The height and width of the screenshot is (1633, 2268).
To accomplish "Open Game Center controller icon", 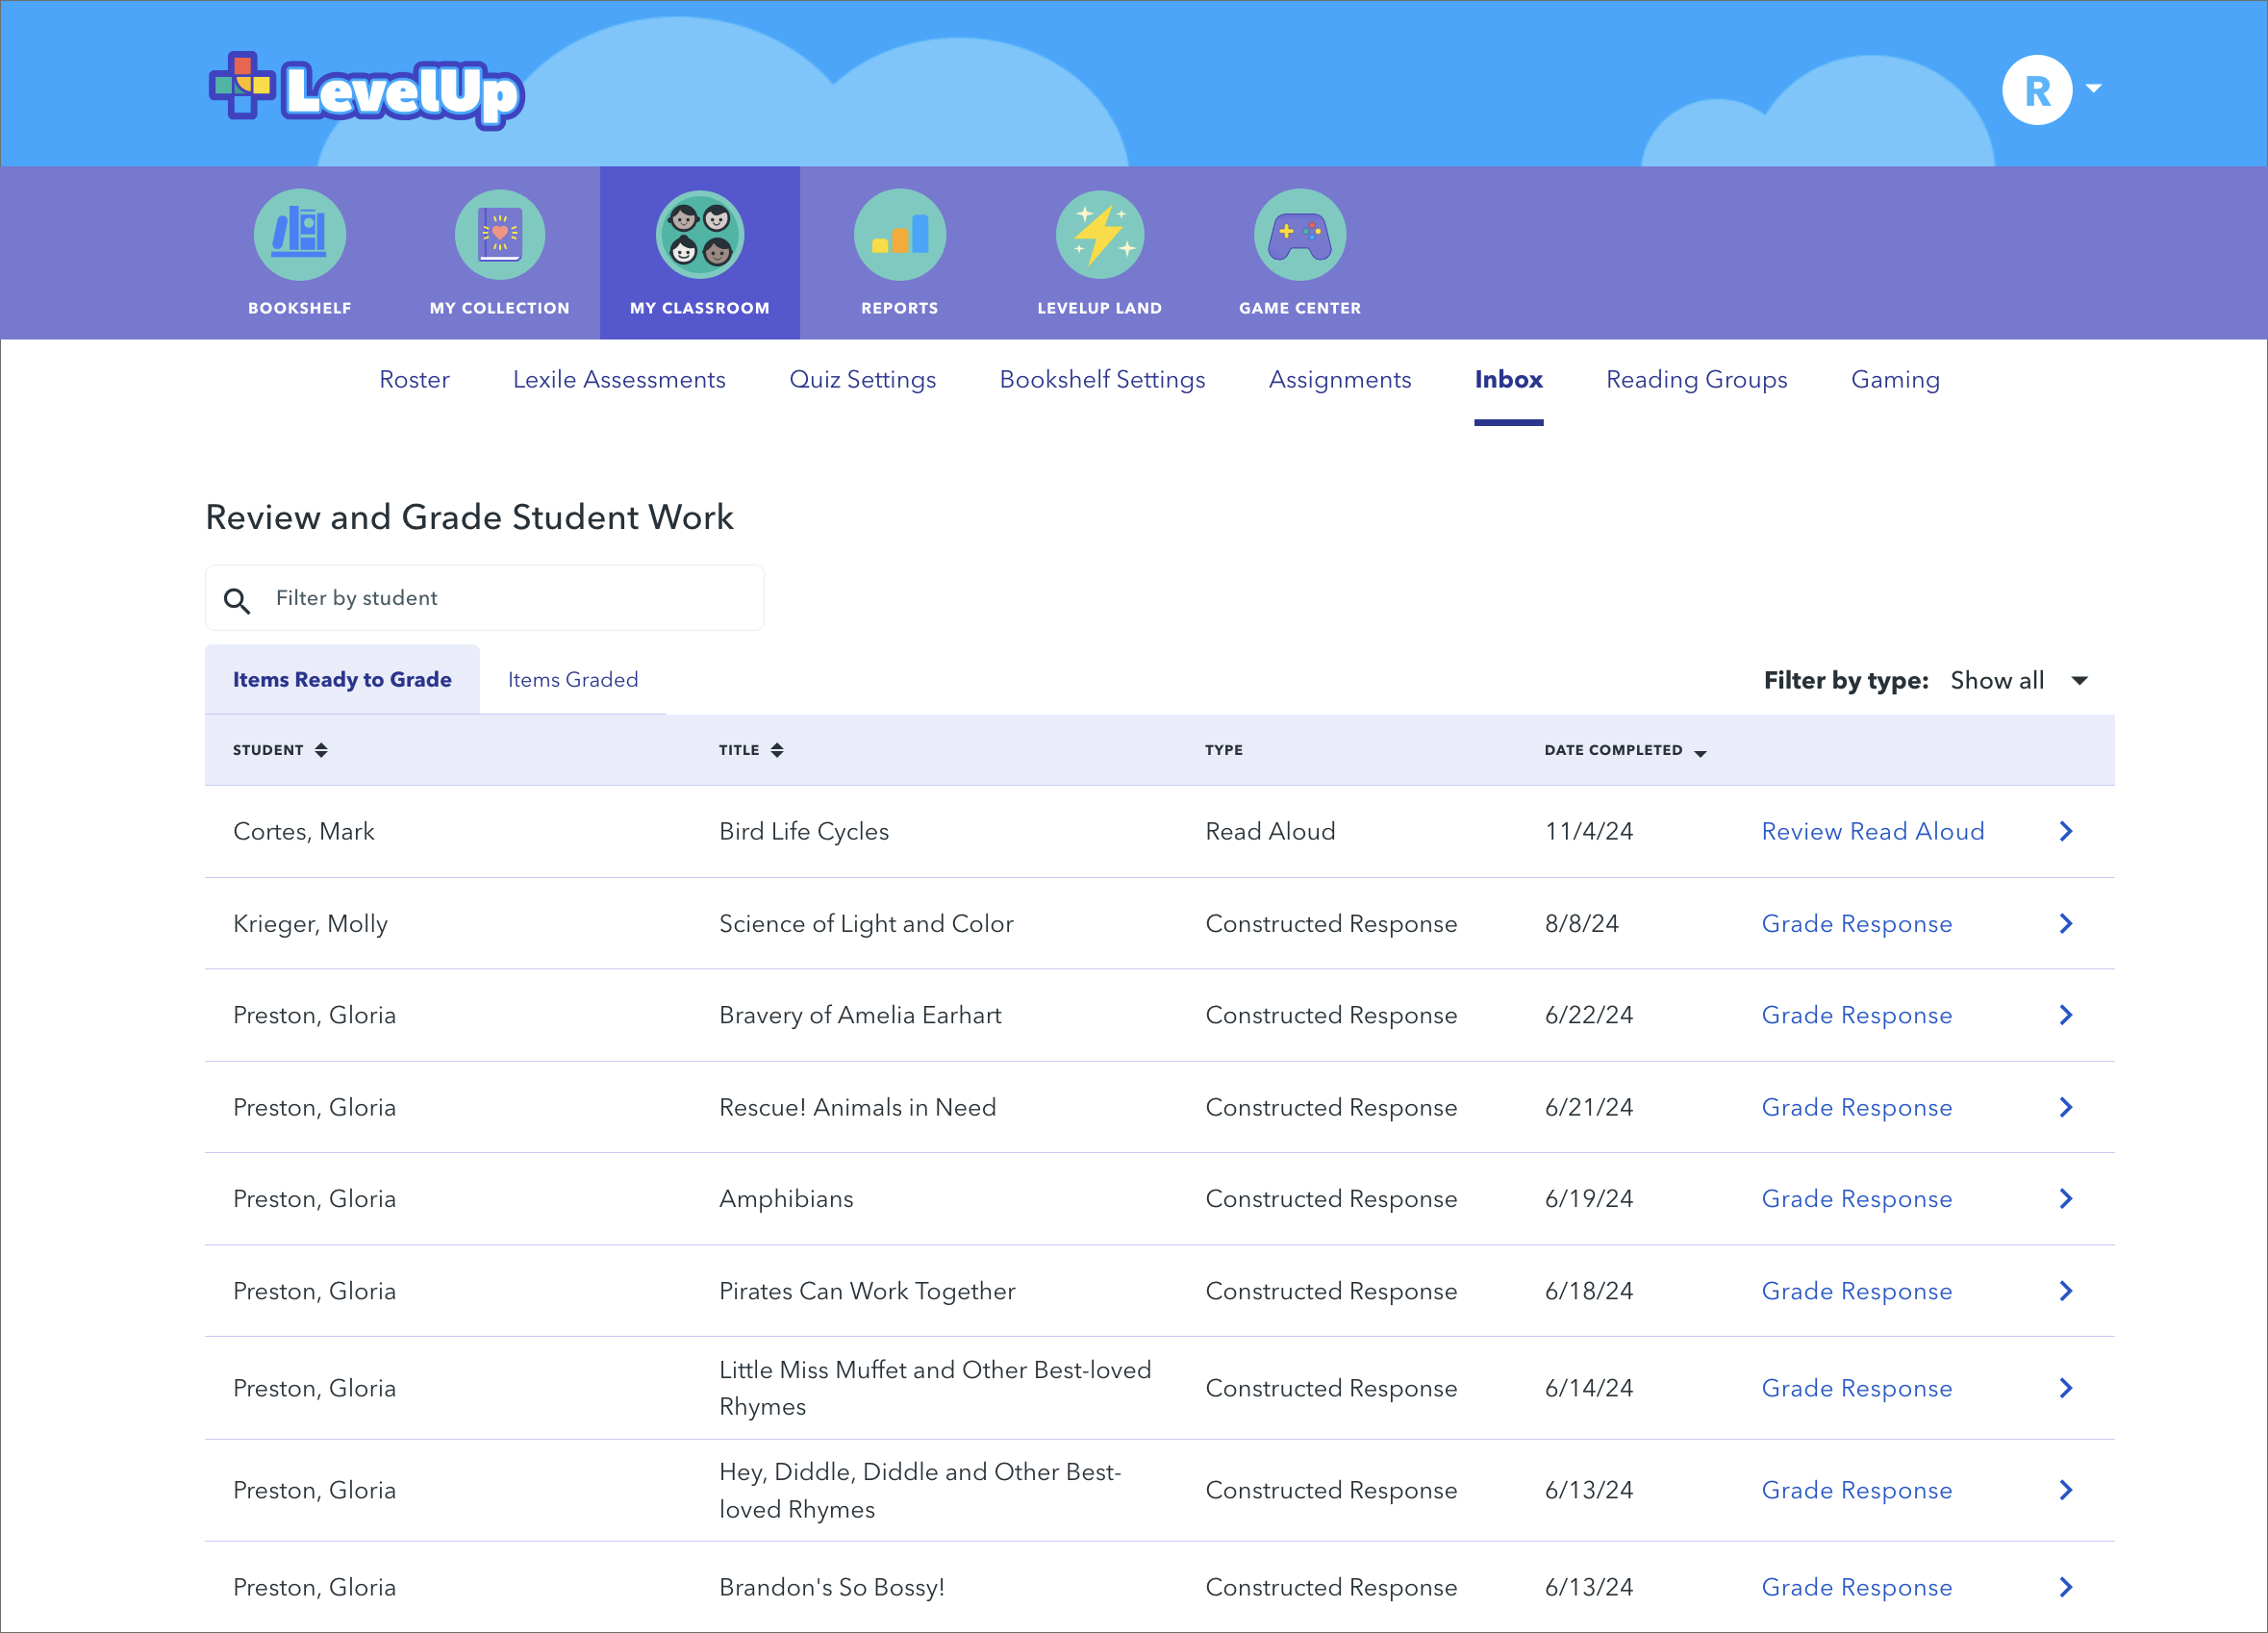I will (1299, 235).
